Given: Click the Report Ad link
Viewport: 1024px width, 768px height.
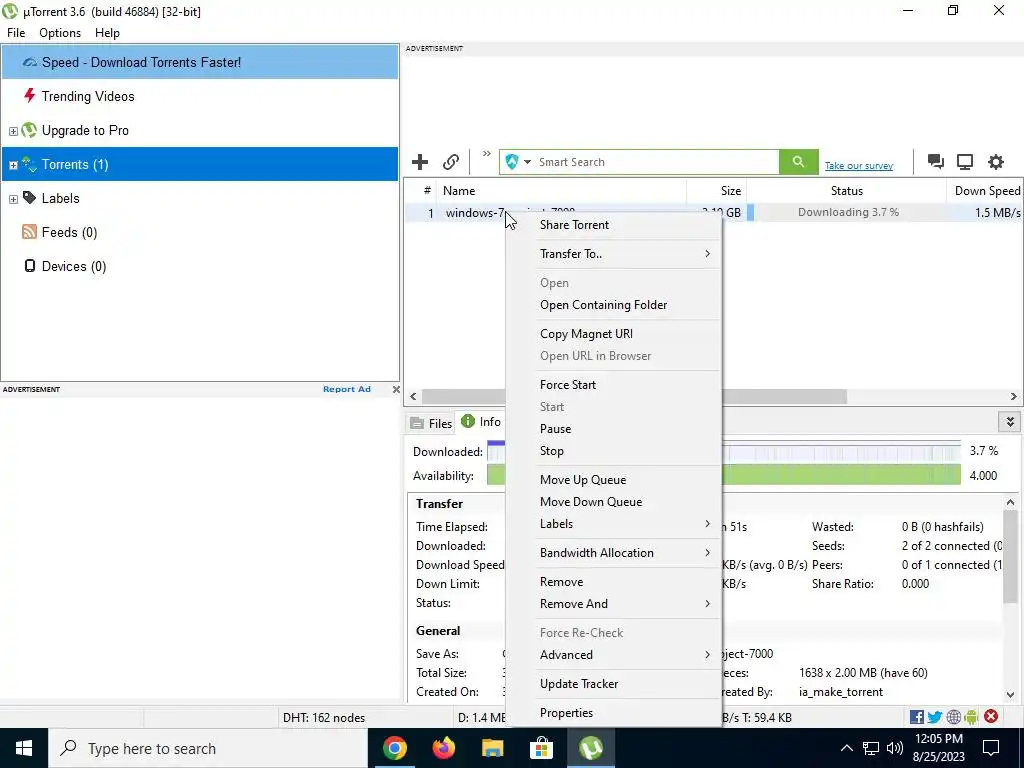Looking at the screenshot, I should [347, 389].
